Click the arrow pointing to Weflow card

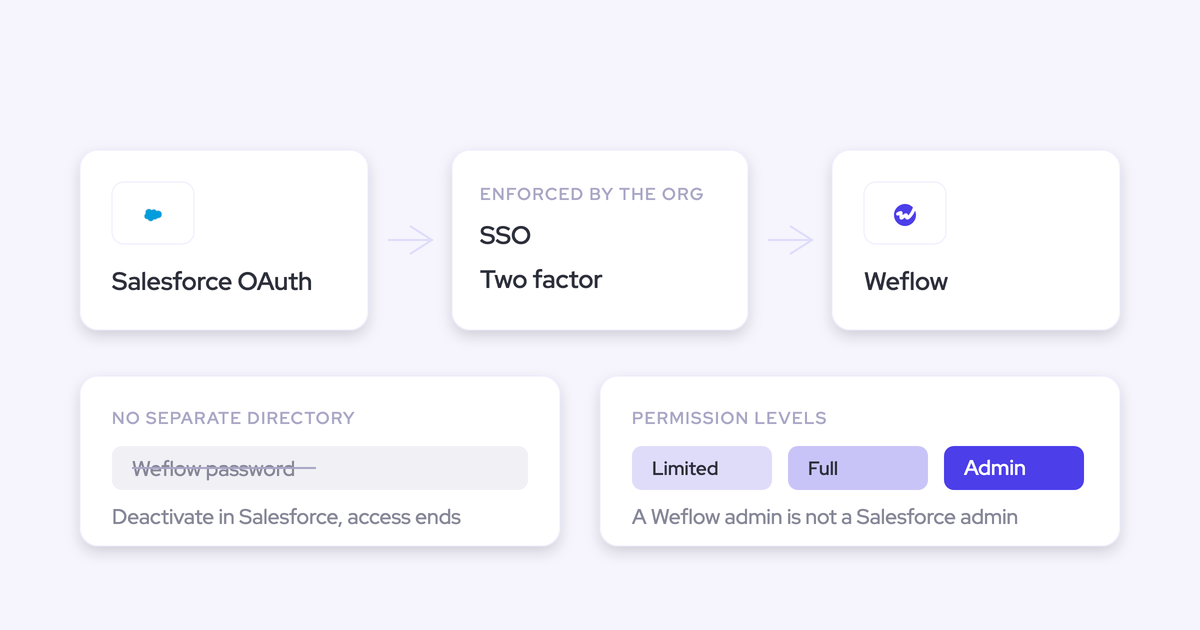coord(790,240)
